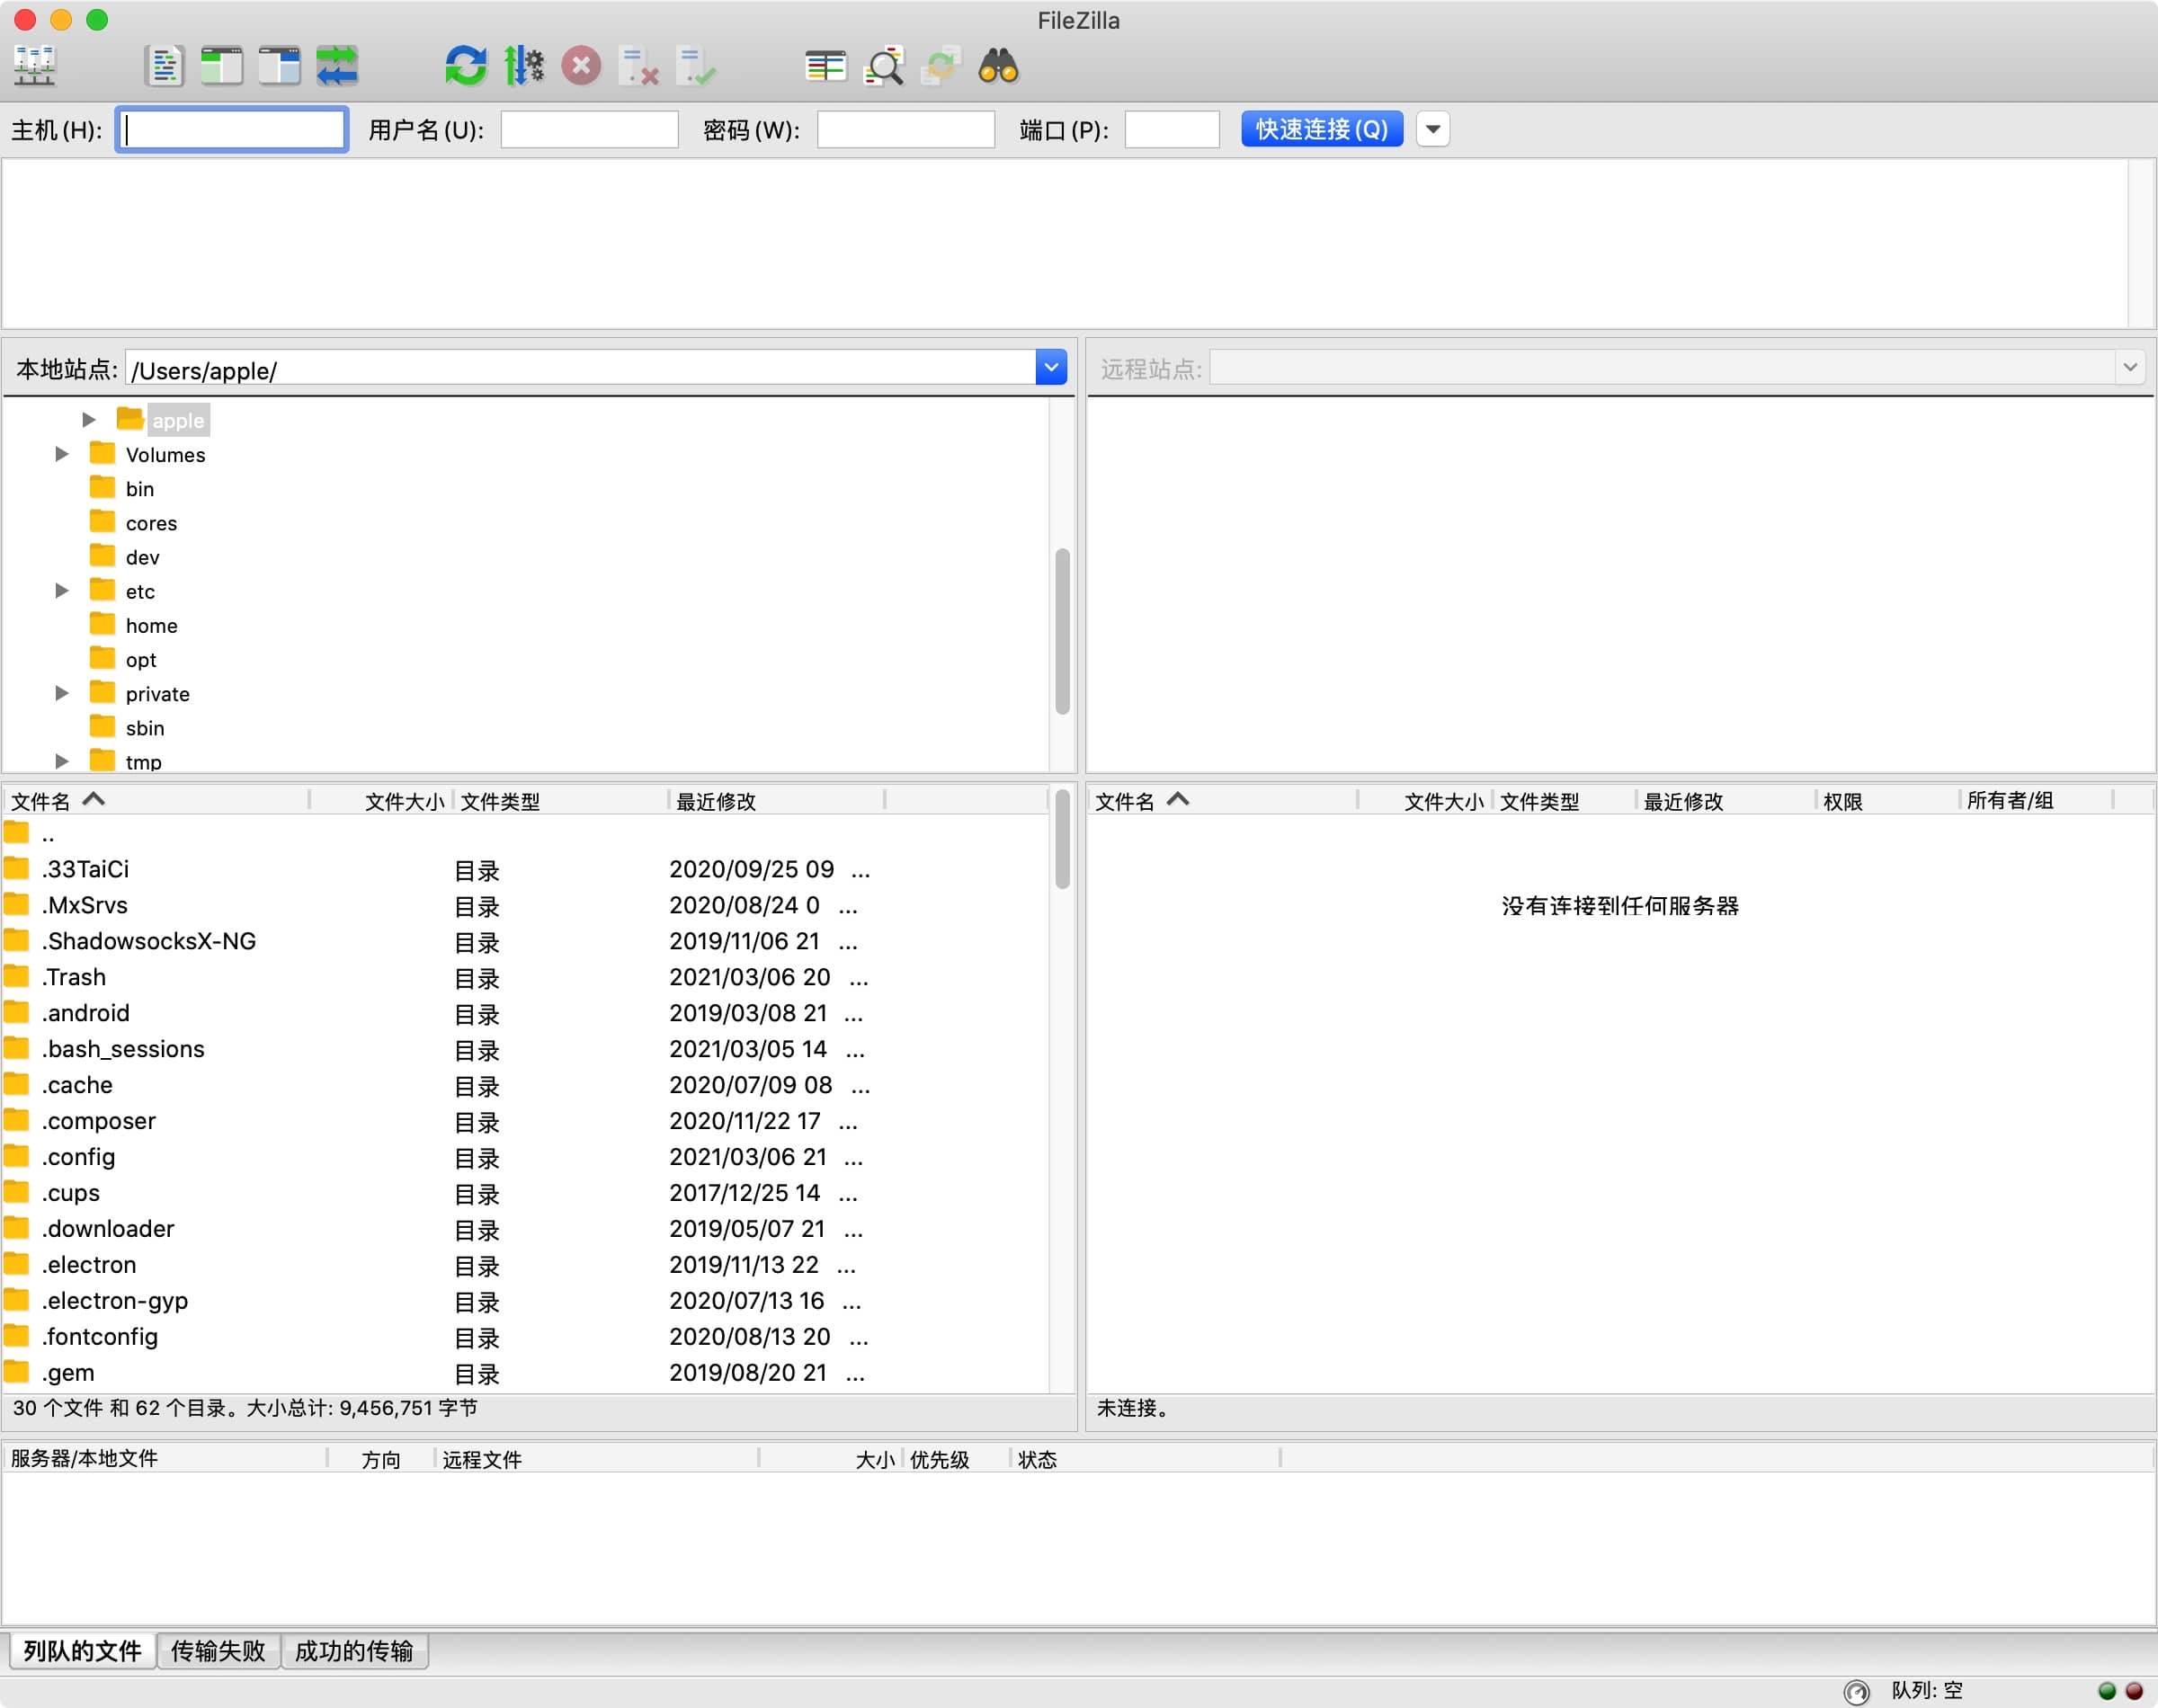2158x1708 pixels.
Task: Expand the tmp folder in tree
Action: click(x=62, y=761)
